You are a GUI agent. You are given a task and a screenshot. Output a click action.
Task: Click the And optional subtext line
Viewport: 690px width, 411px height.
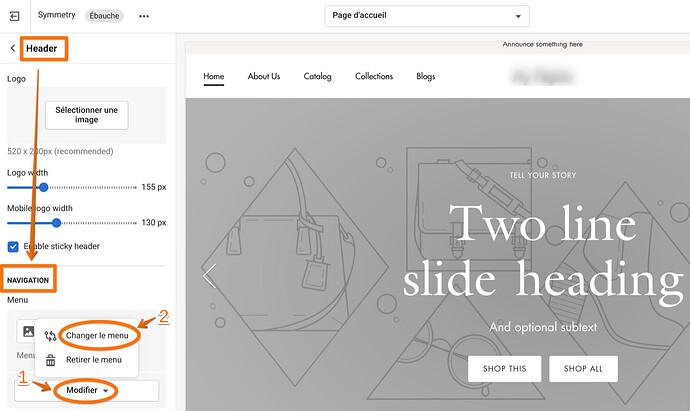pyautogui.click(x=543, y=327)
